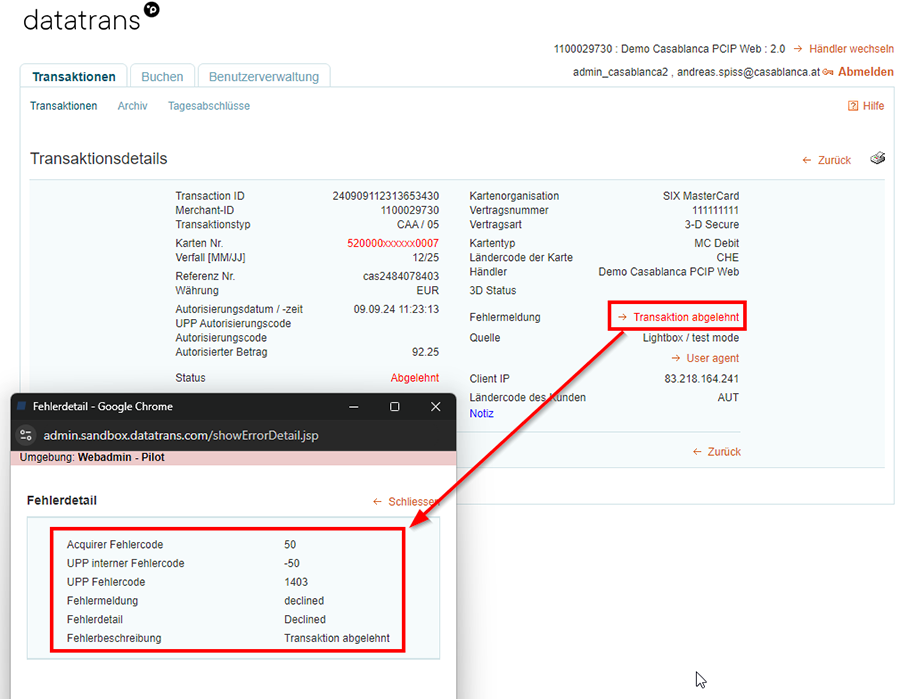The image size is (900, 699).
Task: Click the datatrans logo
Action: point(90,17)
